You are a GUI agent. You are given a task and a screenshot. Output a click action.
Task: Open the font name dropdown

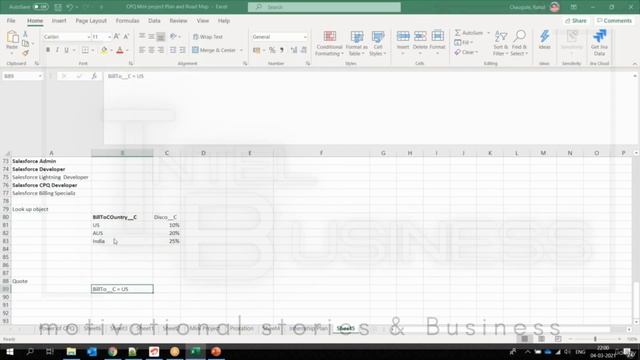(x=89, y=37)
